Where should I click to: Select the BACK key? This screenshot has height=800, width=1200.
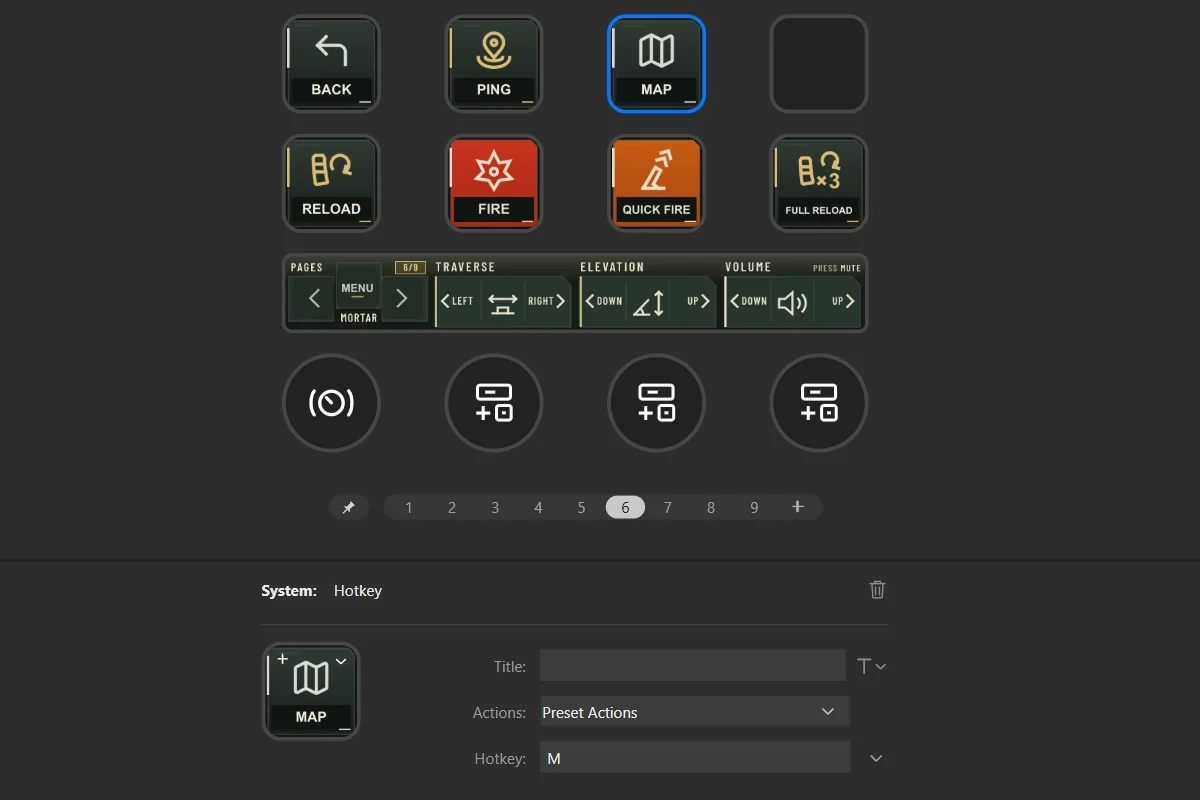331,64
